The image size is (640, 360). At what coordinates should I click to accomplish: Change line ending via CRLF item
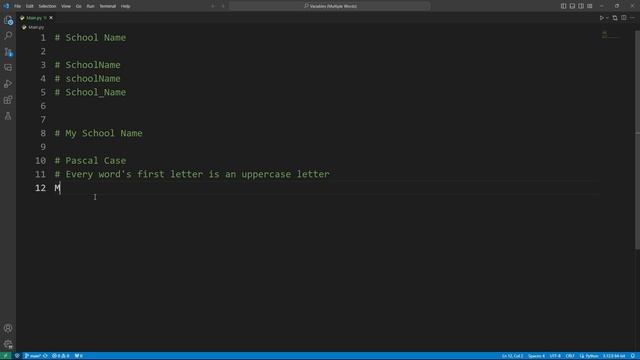tap(570, 356)
